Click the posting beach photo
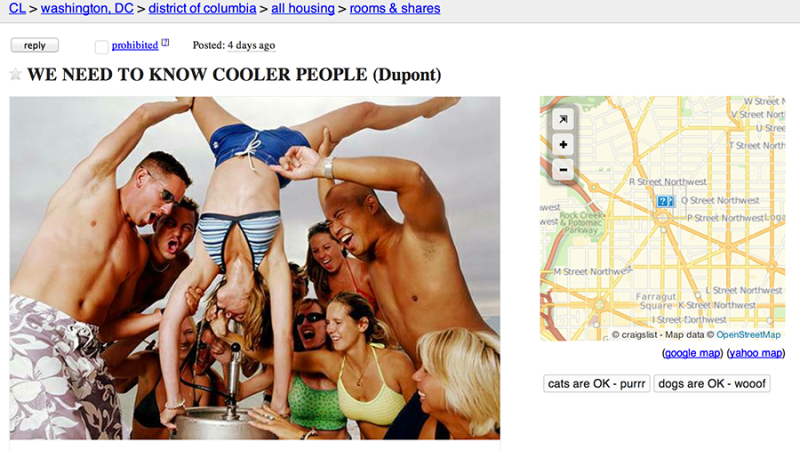 click(255, 268)
